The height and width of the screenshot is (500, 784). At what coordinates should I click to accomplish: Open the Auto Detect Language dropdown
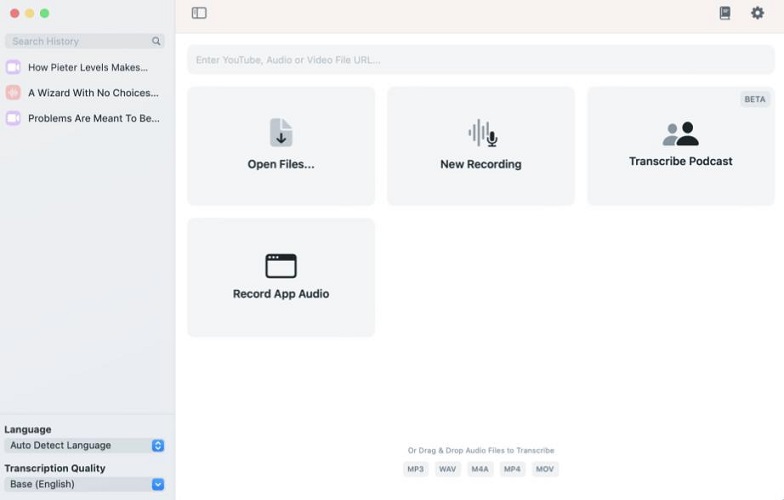point(84,446)
